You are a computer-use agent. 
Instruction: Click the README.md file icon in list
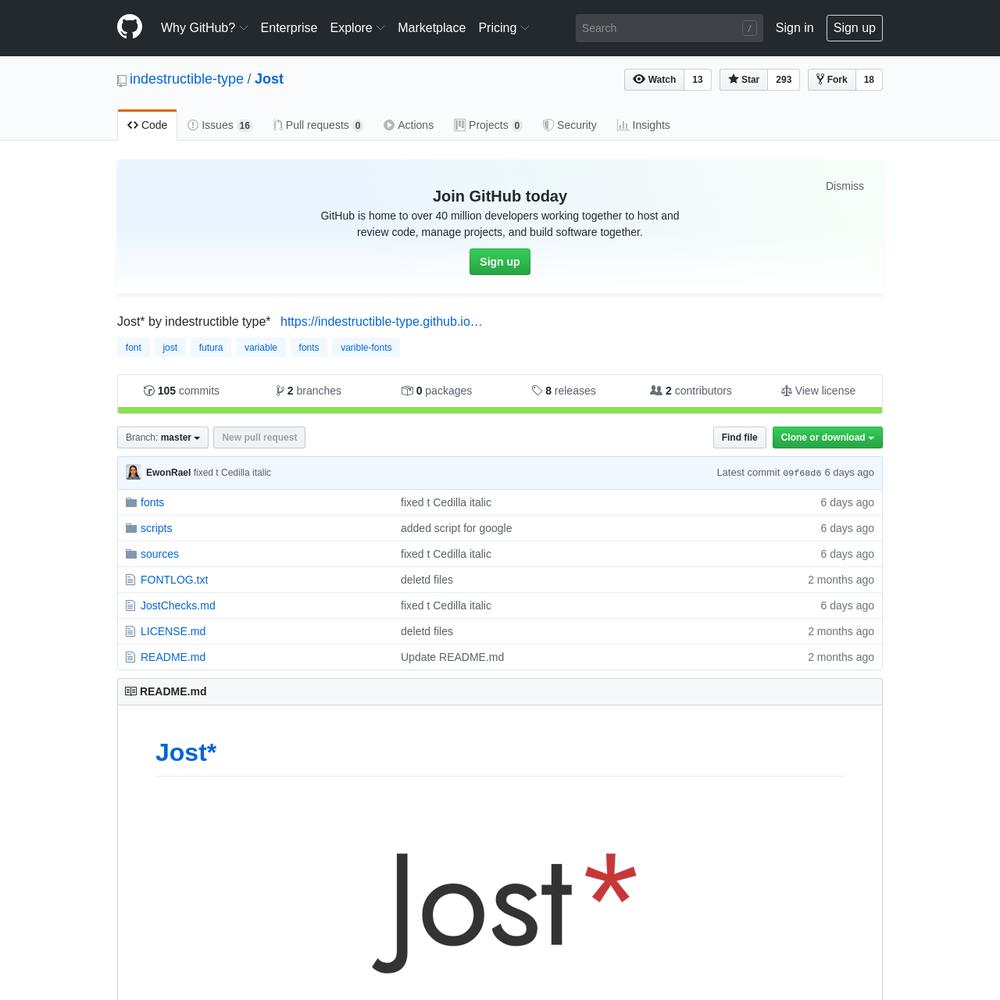coord(131,657)
